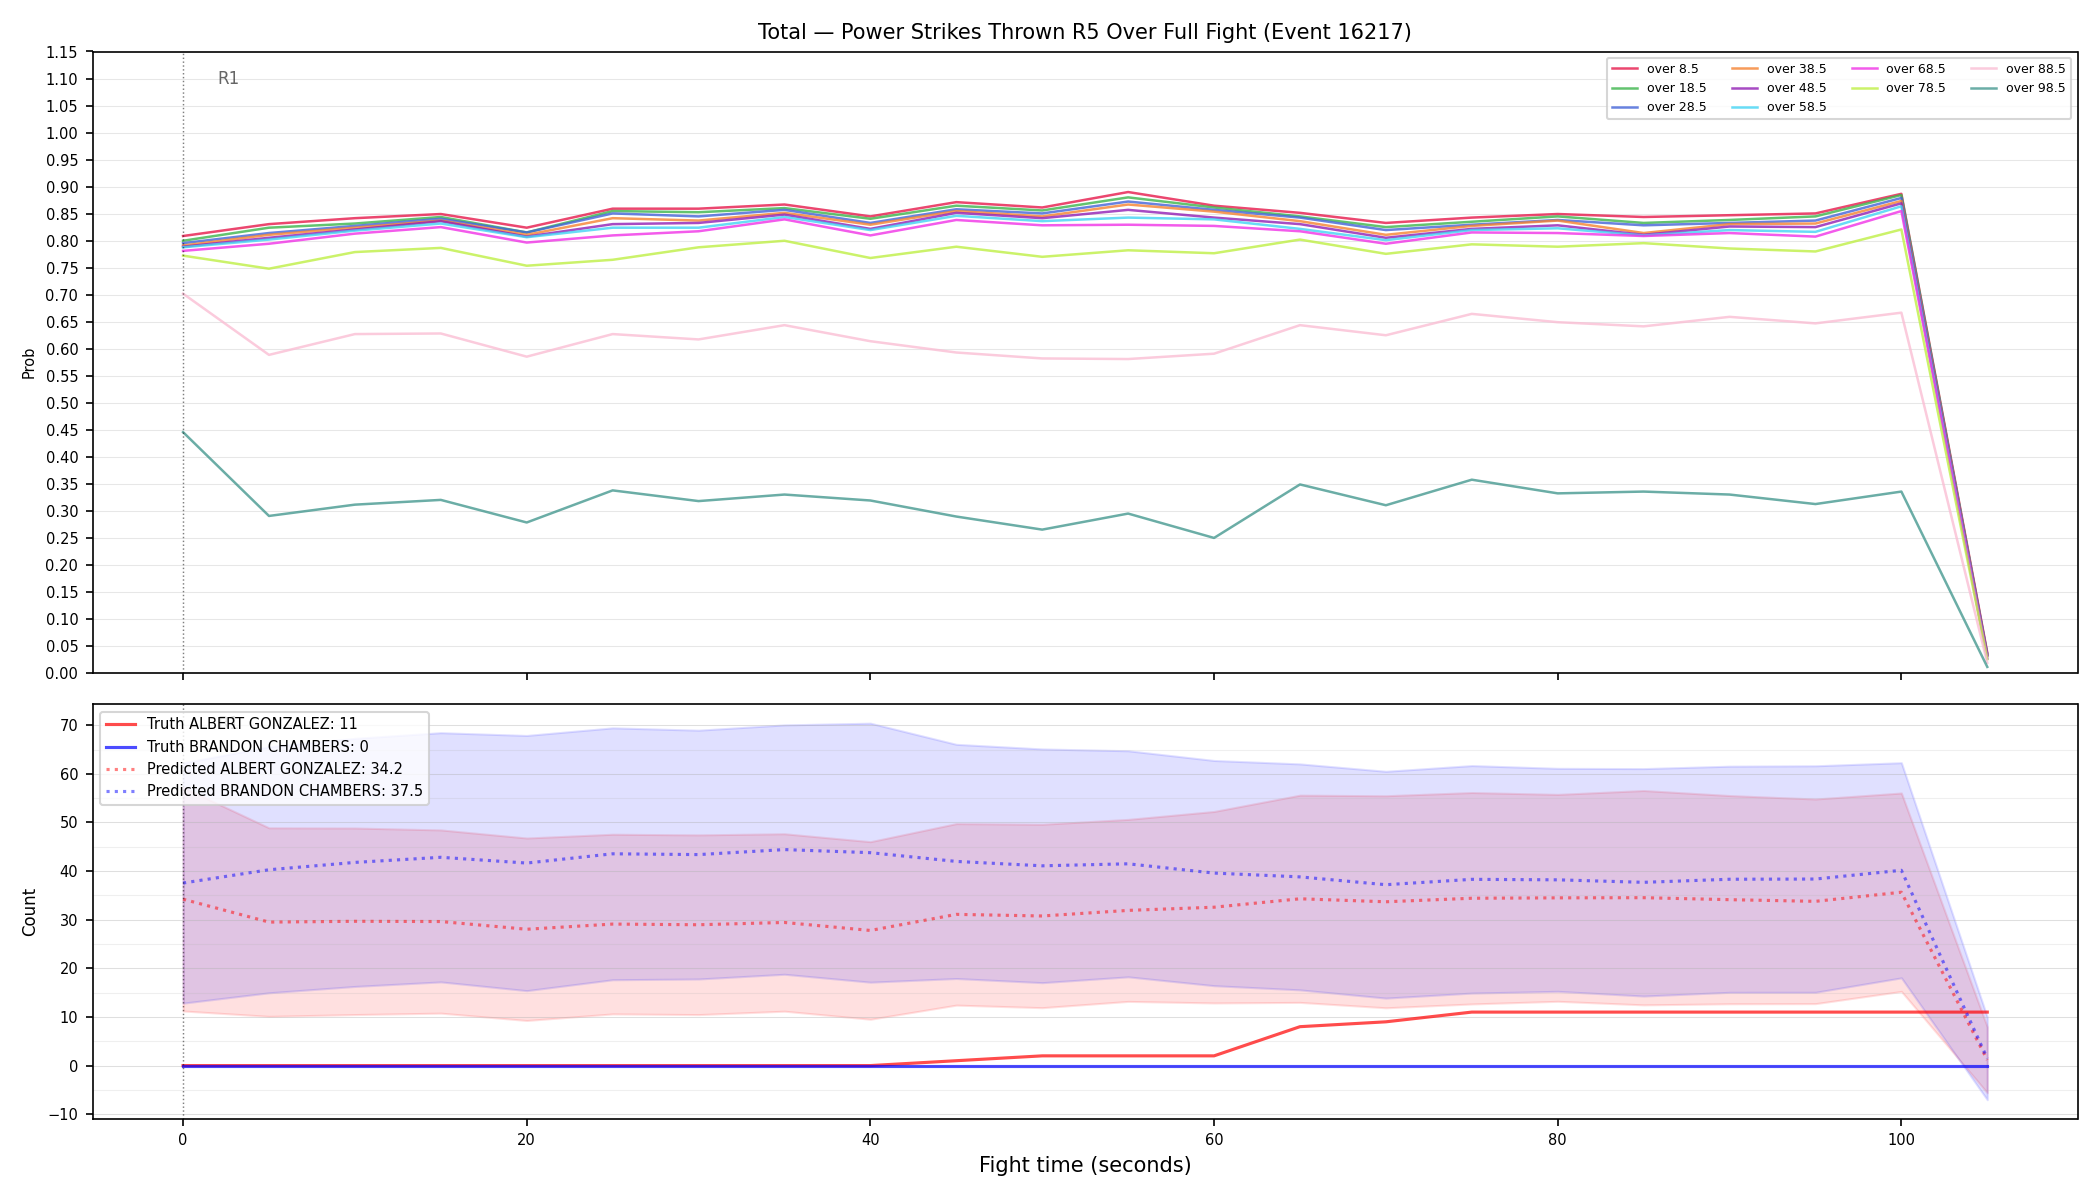Click 'Truth ALBERT GONZALEZ: 11' legend entry
Image resolution: width=2100 pixels, height=1200 pixels.
231,724
